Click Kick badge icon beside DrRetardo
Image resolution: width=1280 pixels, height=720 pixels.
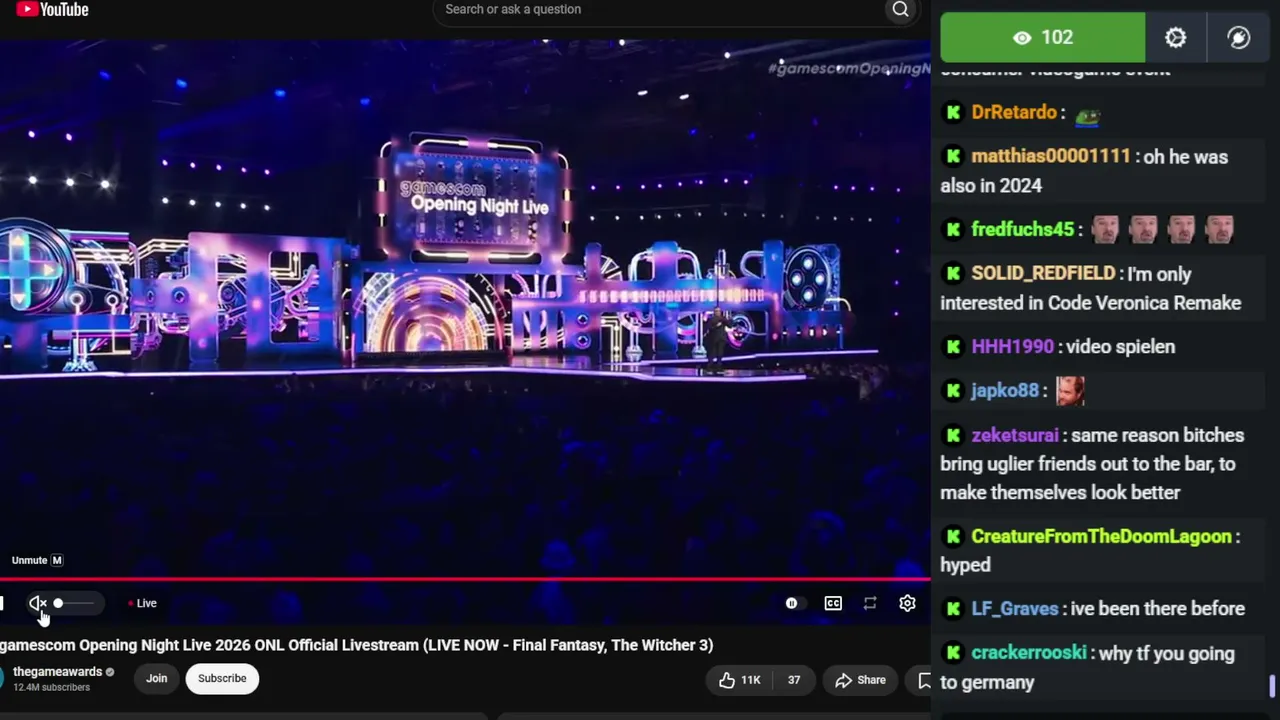[953, 112]
